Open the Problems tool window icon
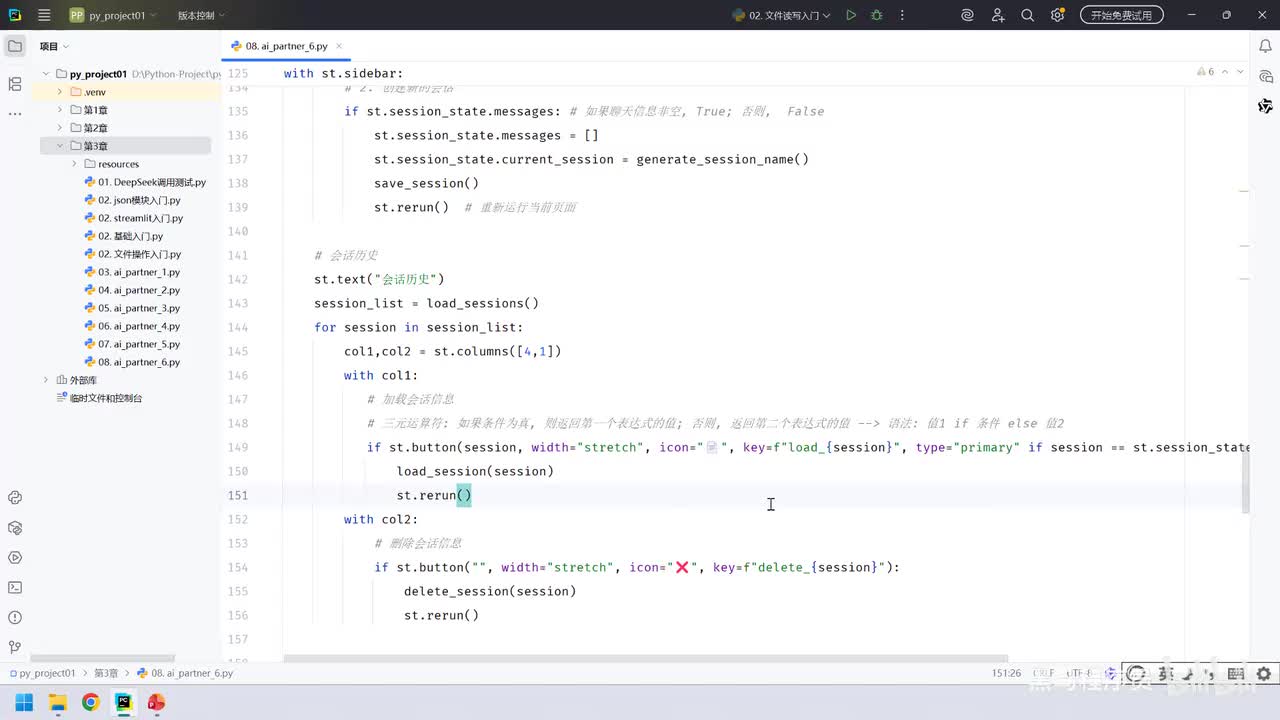Screen dimensions: 1280x720 click(x=15, y=617)
